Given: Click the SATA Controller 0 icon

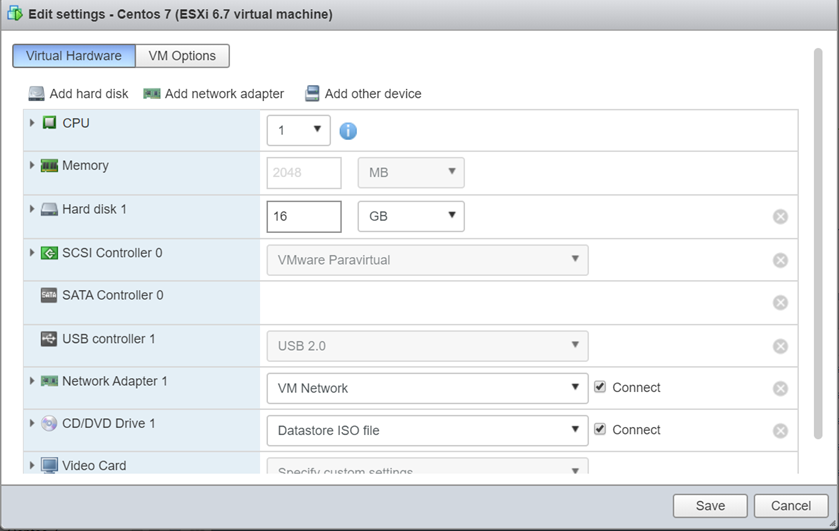Looking at the screenshot, I should point(49,295).
